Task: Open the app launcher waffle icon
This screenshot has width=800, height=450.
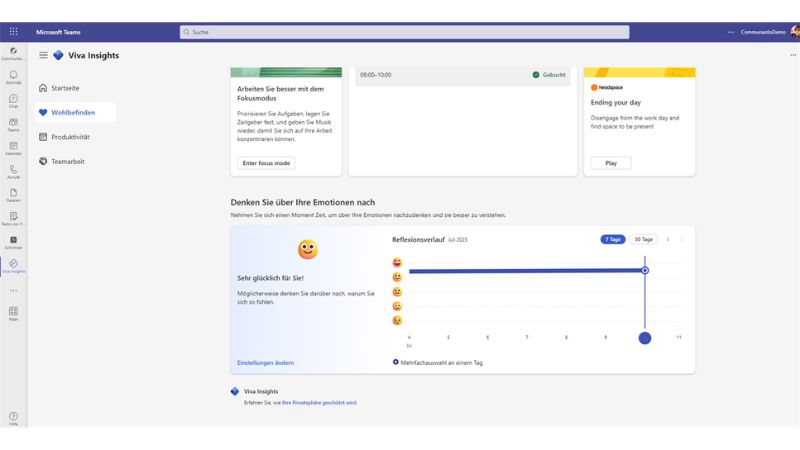Action: click(13, 32)
